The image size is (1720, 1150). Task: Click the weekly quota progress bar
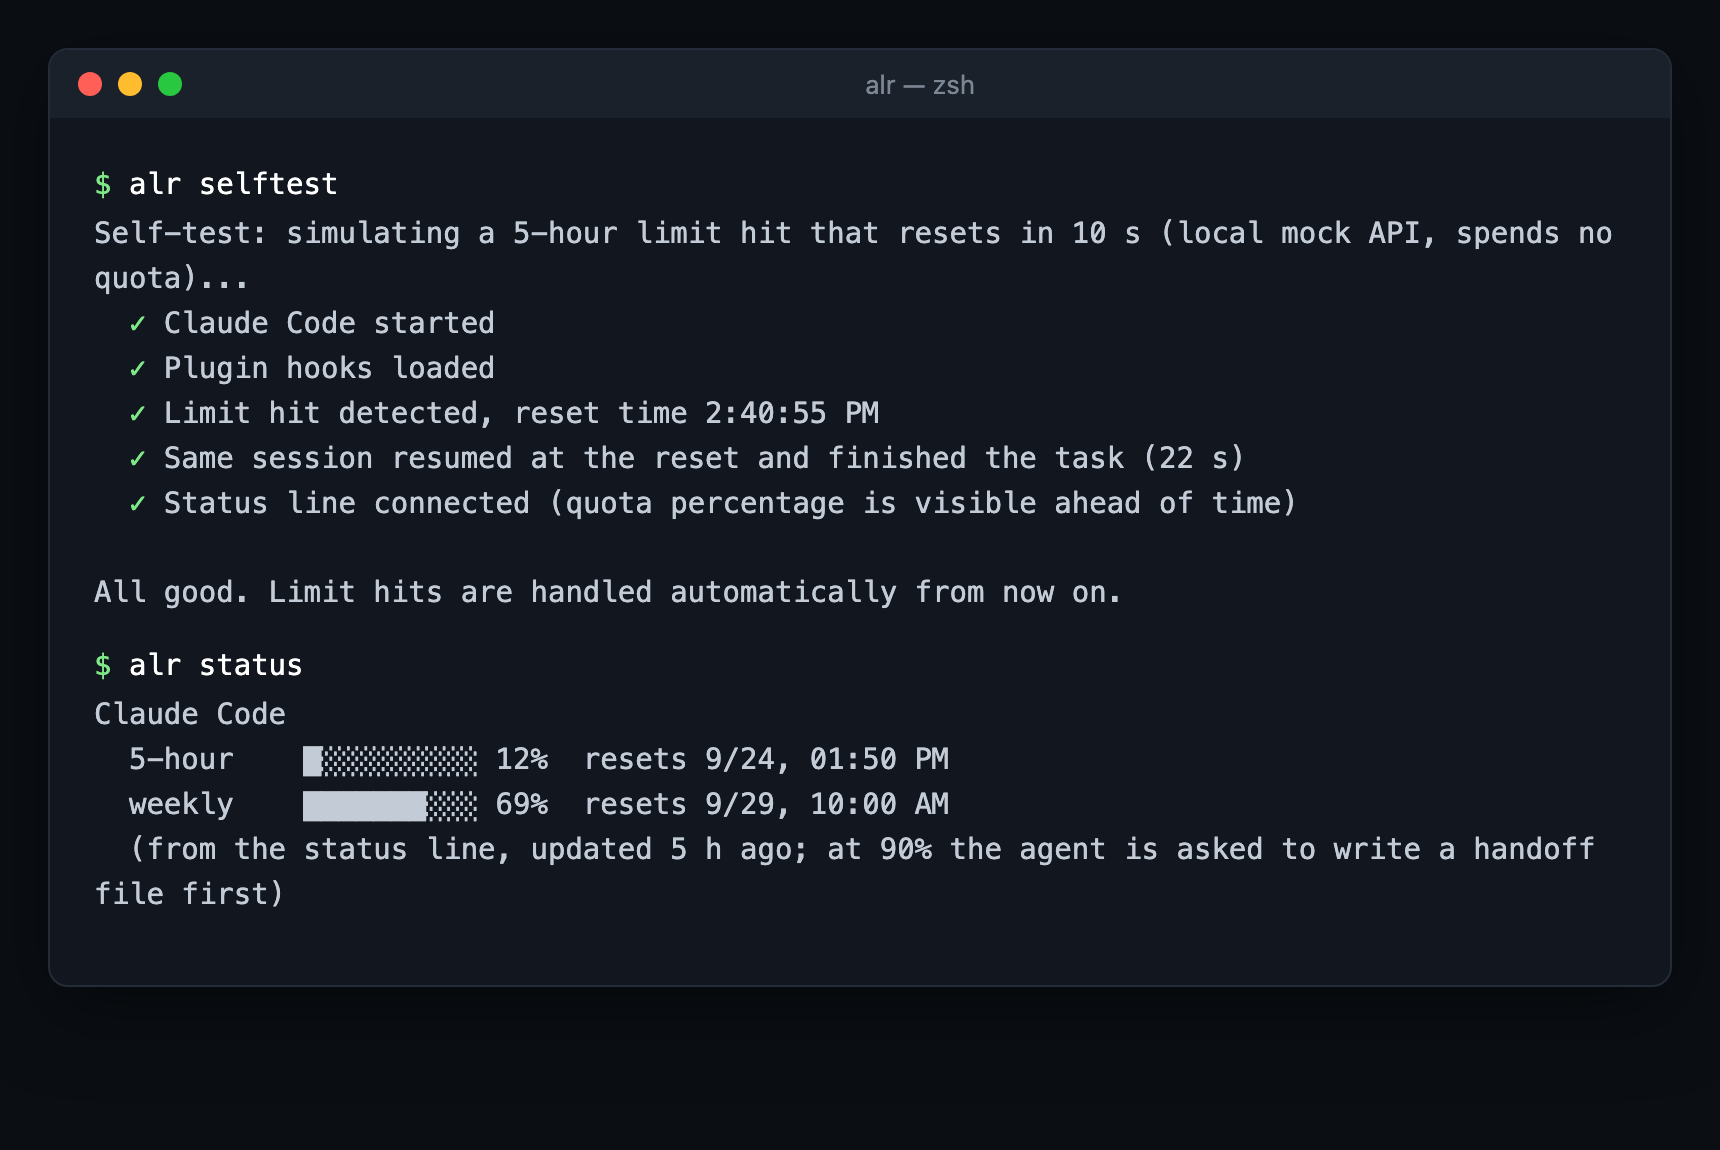(390, 805)
